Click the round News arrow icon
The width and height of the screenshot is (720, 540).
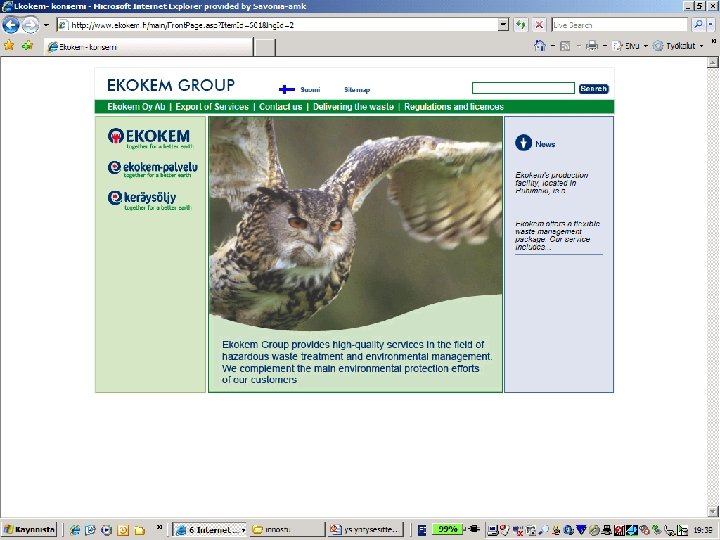(523, 143)
